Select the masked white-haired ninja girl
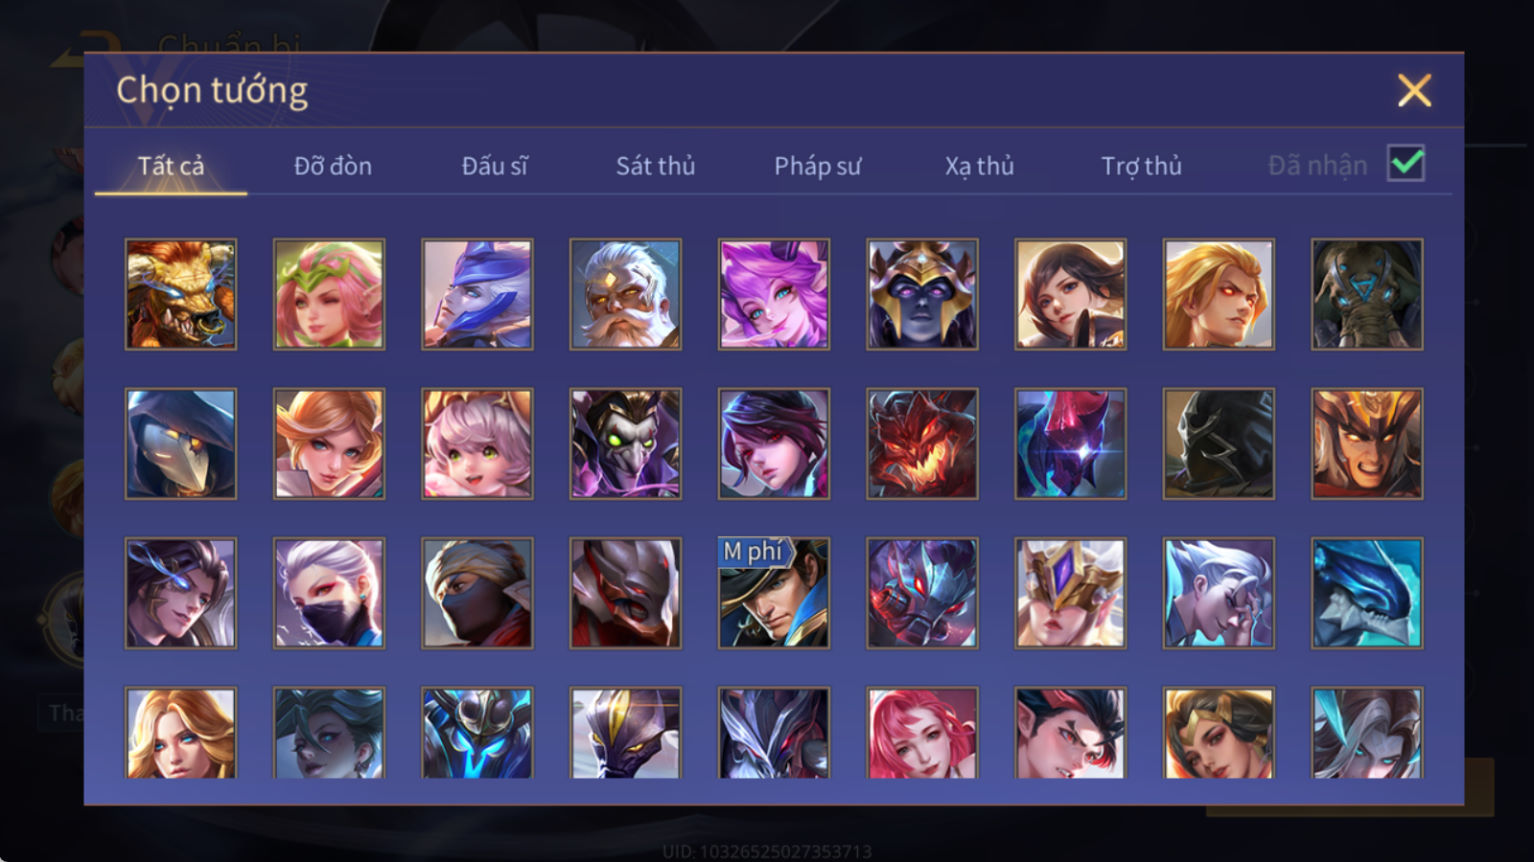Viewport: 1534px width, 862px height. pos(329,593)
